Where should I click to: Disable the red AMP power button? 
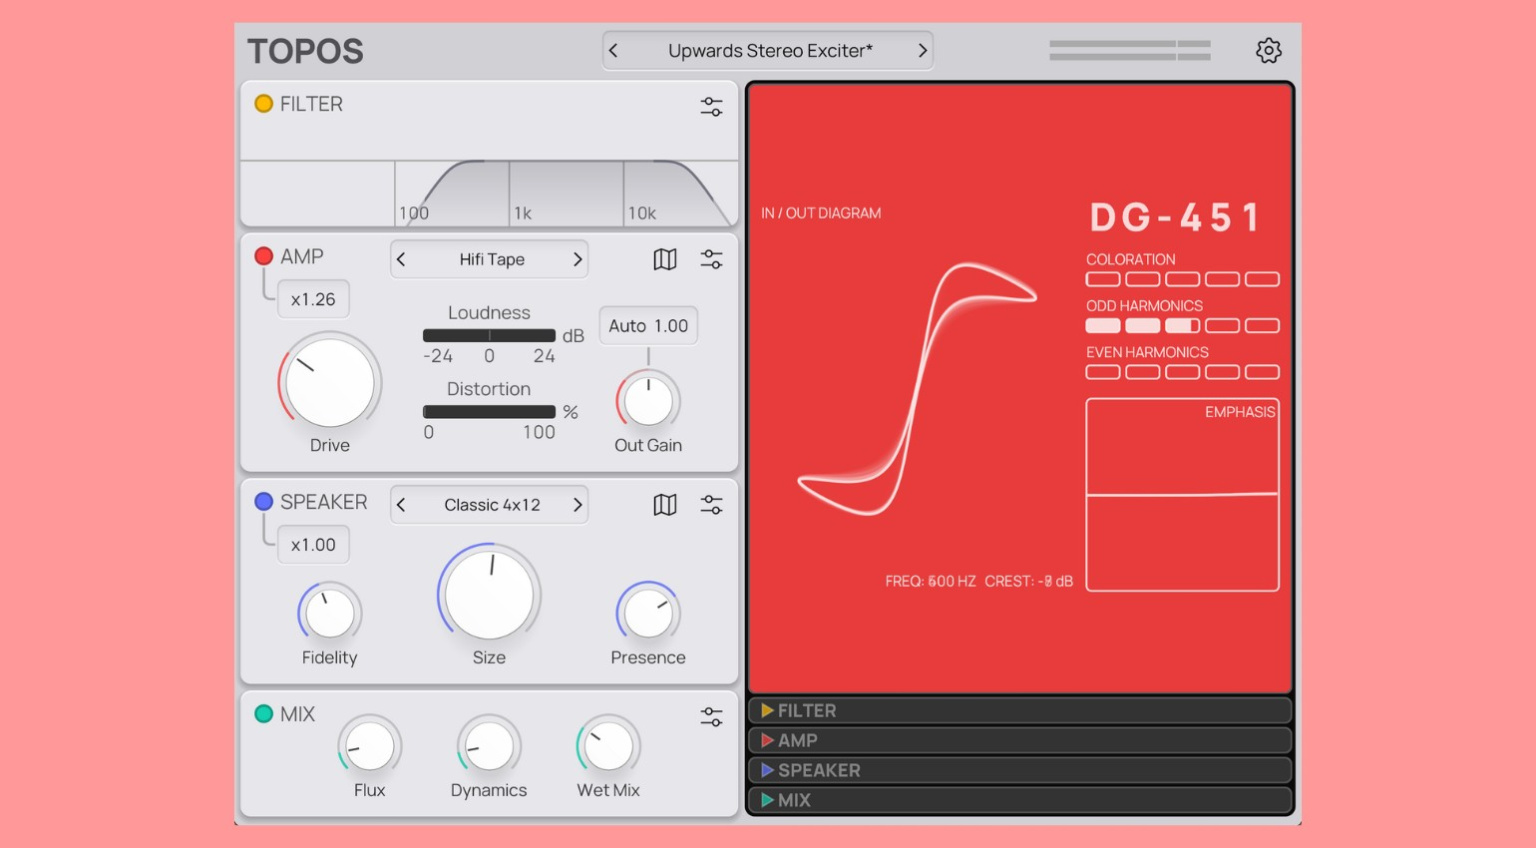[x=264, y=256]
